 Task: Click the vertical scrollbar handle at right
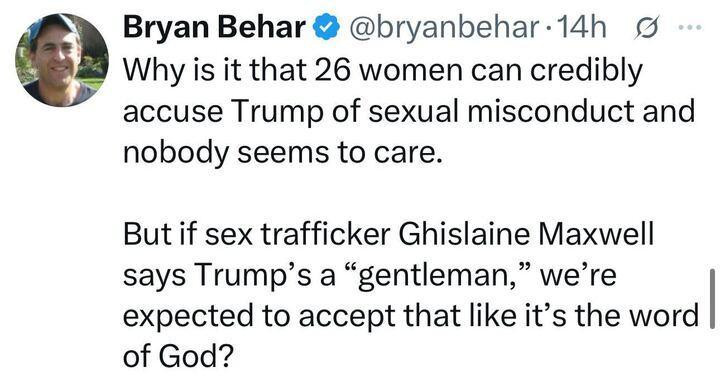coord(712,298)
